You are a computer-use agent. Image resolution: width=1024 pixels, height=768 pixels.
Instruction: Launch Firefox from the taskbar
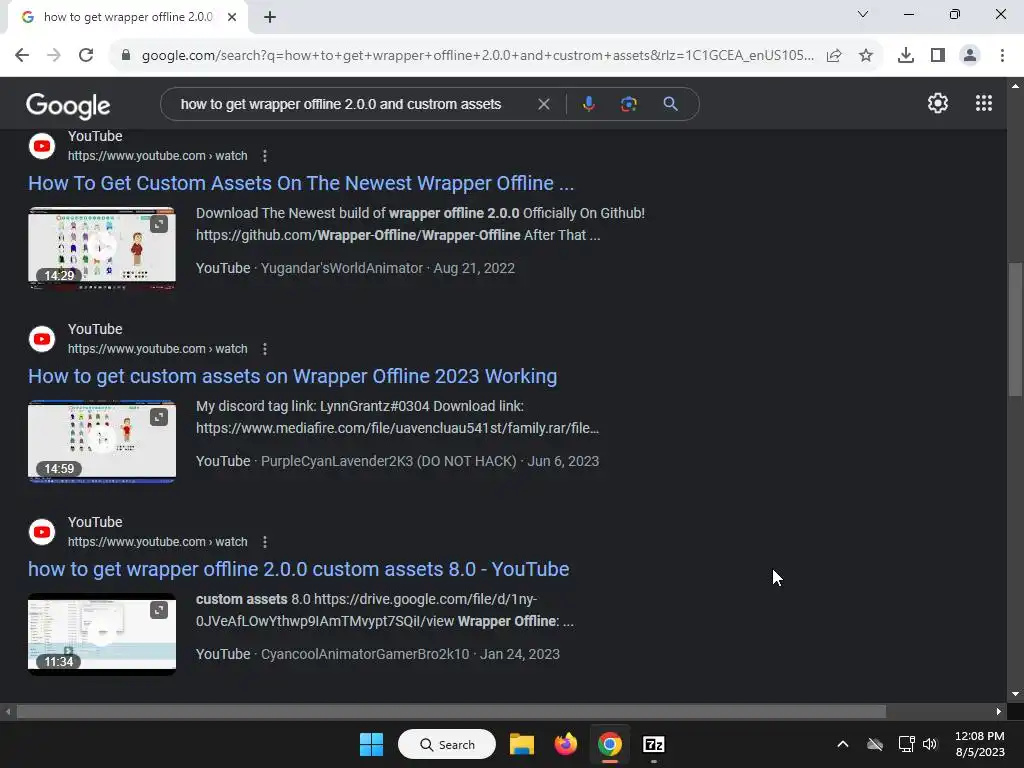pyautogui.click(x=566, y=744)
